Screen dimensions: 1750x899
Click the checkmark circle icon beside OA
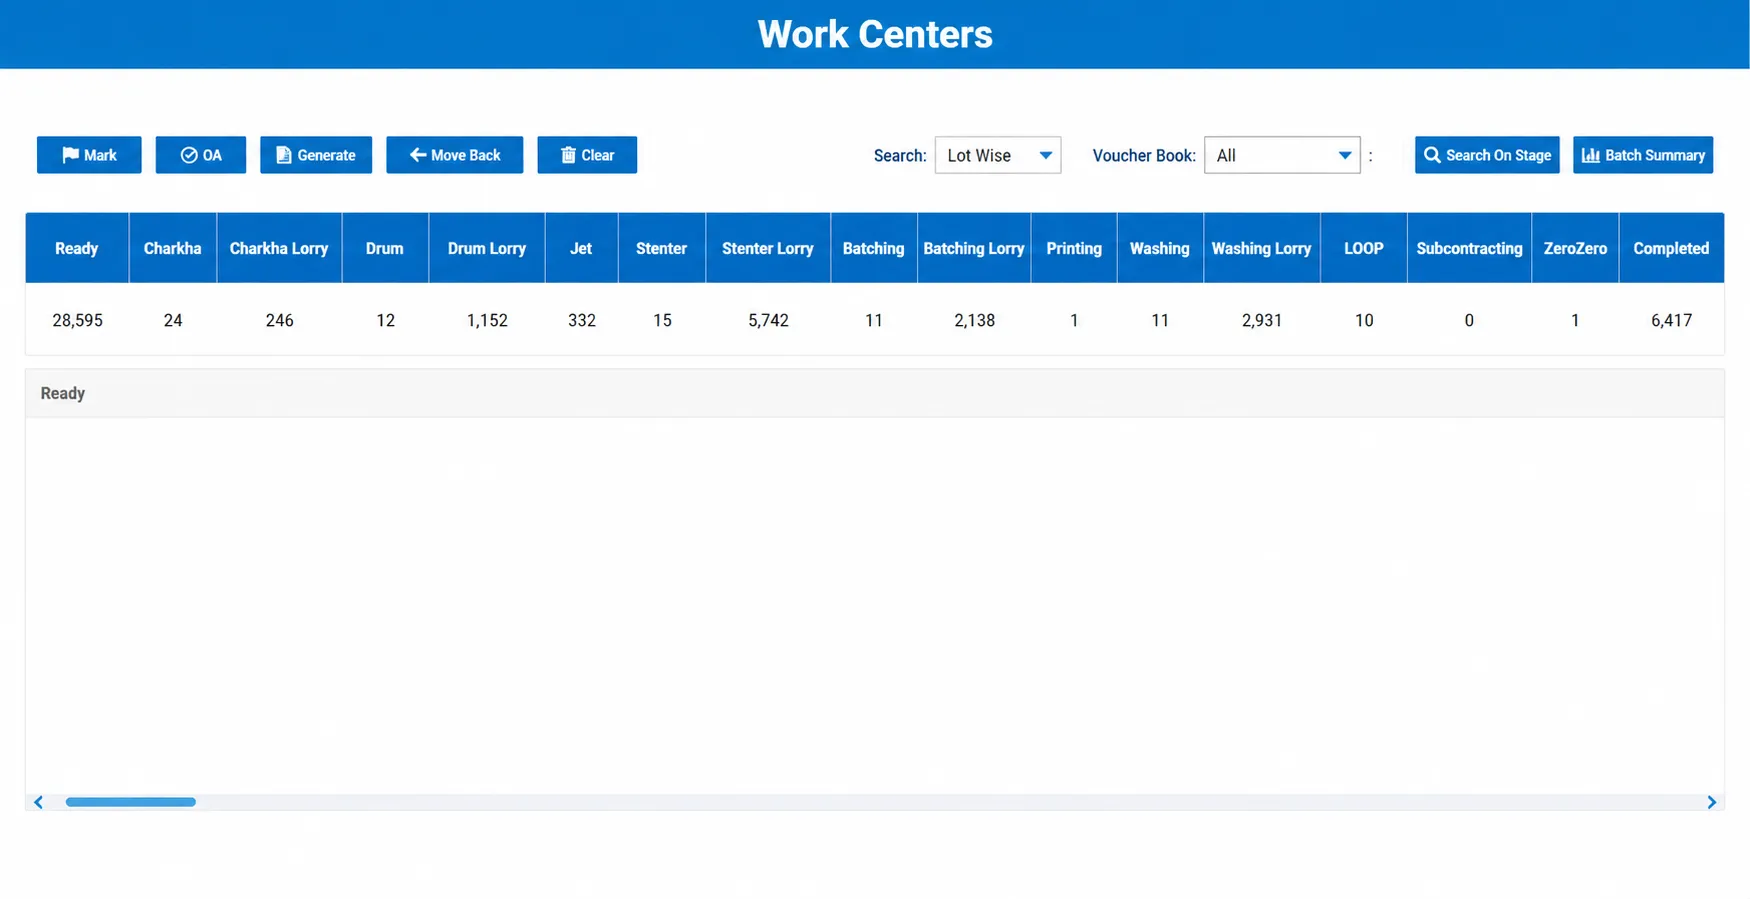click(x=188, y=155)
